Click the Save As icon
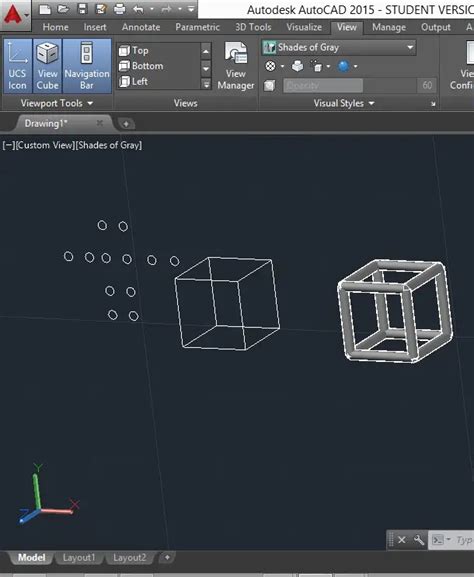The width and height of the screenshot is (474, 577). [x=101, y=9]
